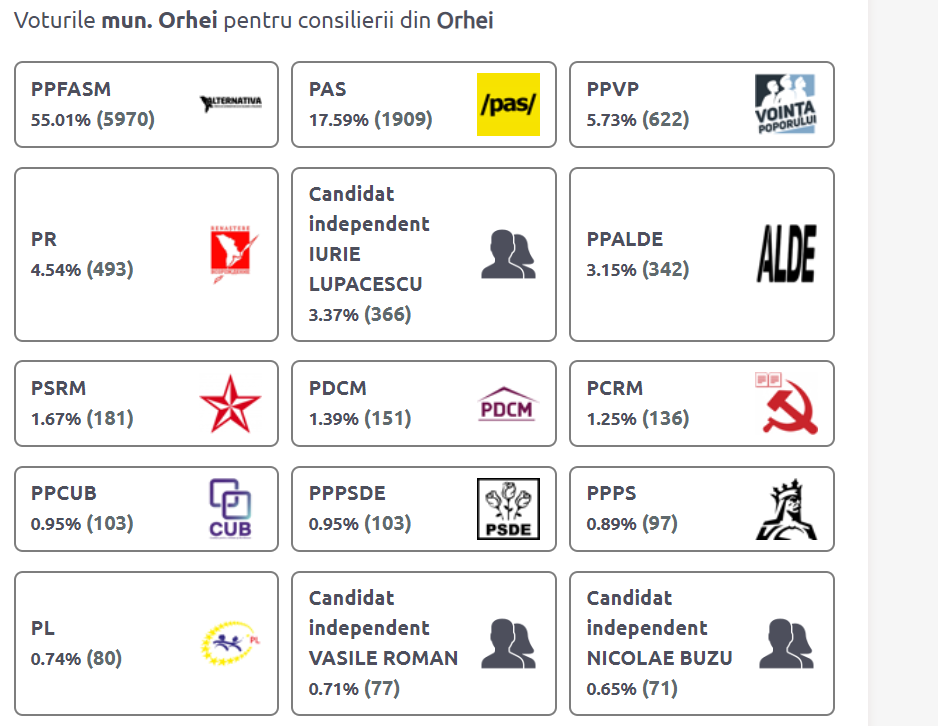Image resolution: width=938 pixels, height=726 pixels.
Task: Click the ALDE party logo
Action: pos(786,254)
